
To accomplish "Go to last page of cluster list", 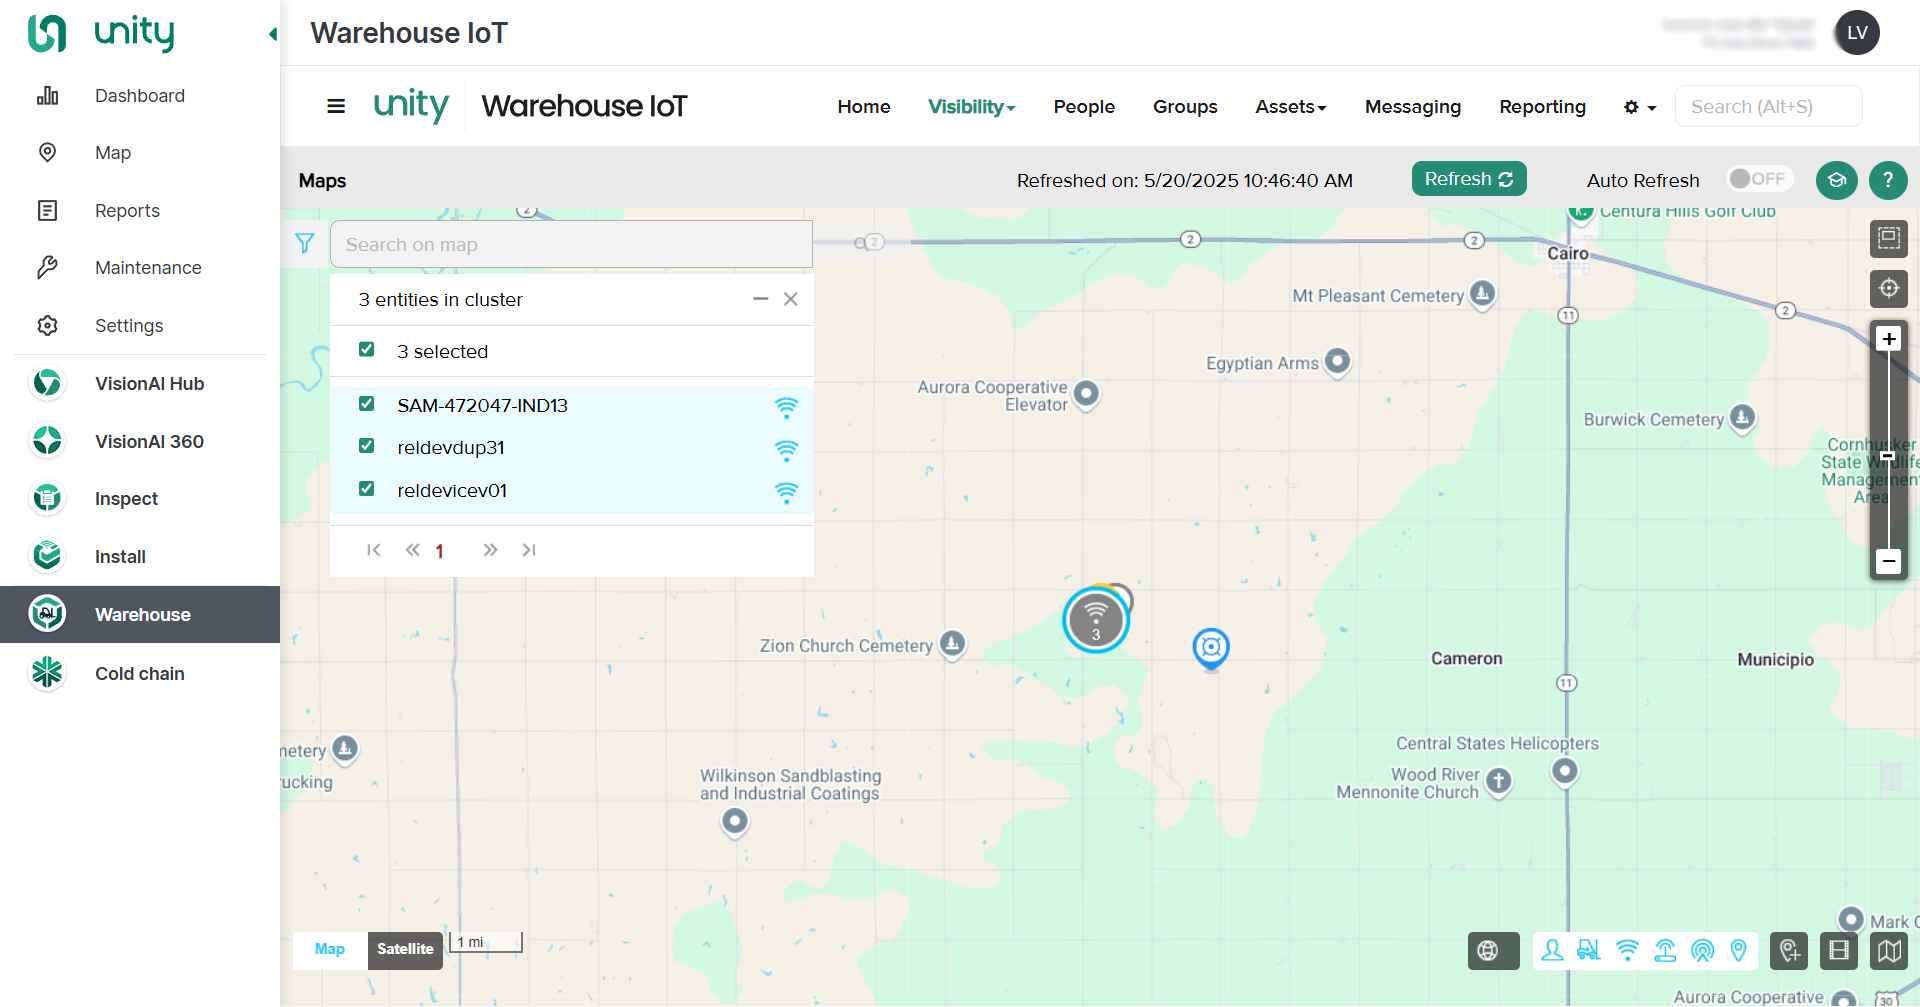I will tap(529, 550).
